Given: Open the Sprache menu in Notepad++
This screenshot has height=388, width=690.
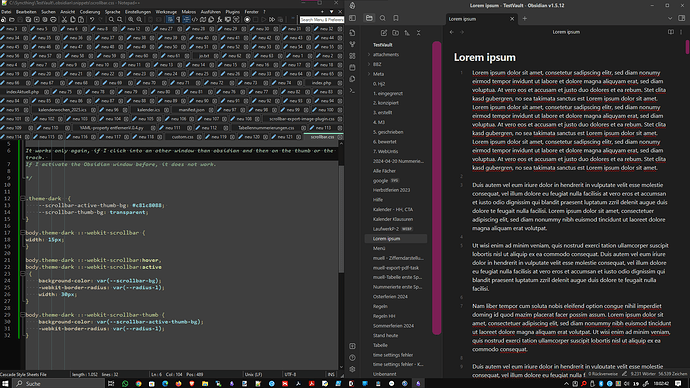Looking at the screenshot, I should 113,12.
